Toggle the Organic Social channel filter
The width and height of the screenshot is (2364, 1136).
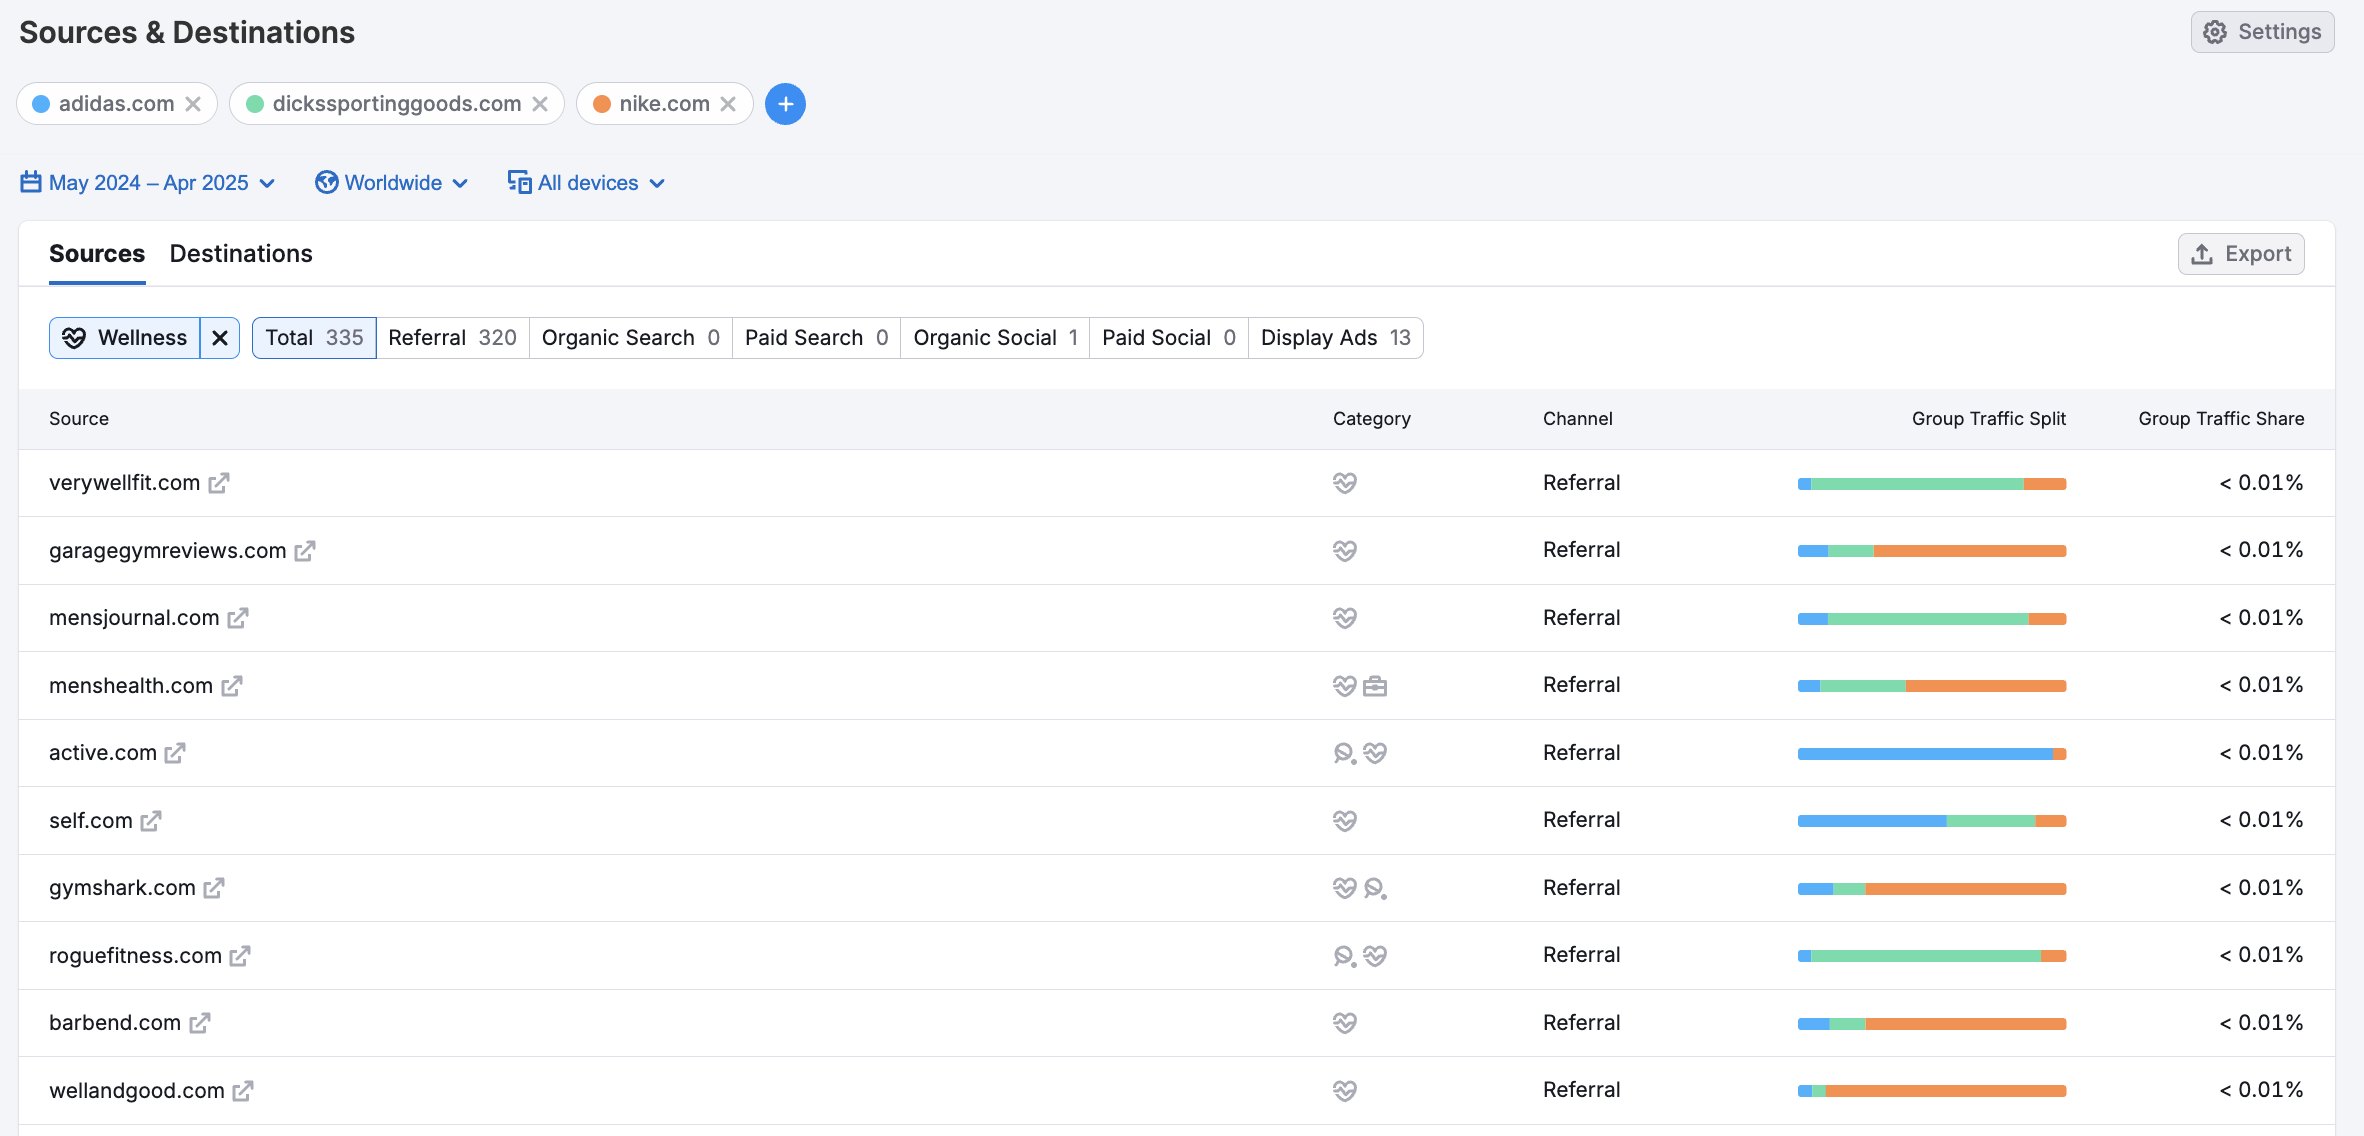pos(994,338)
